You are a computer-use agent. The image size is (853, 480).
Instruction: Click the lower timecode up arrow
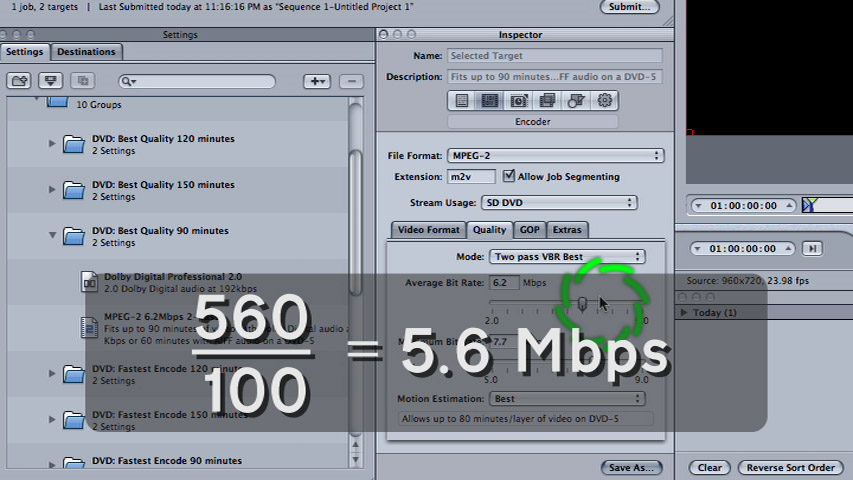click(788, 249)
